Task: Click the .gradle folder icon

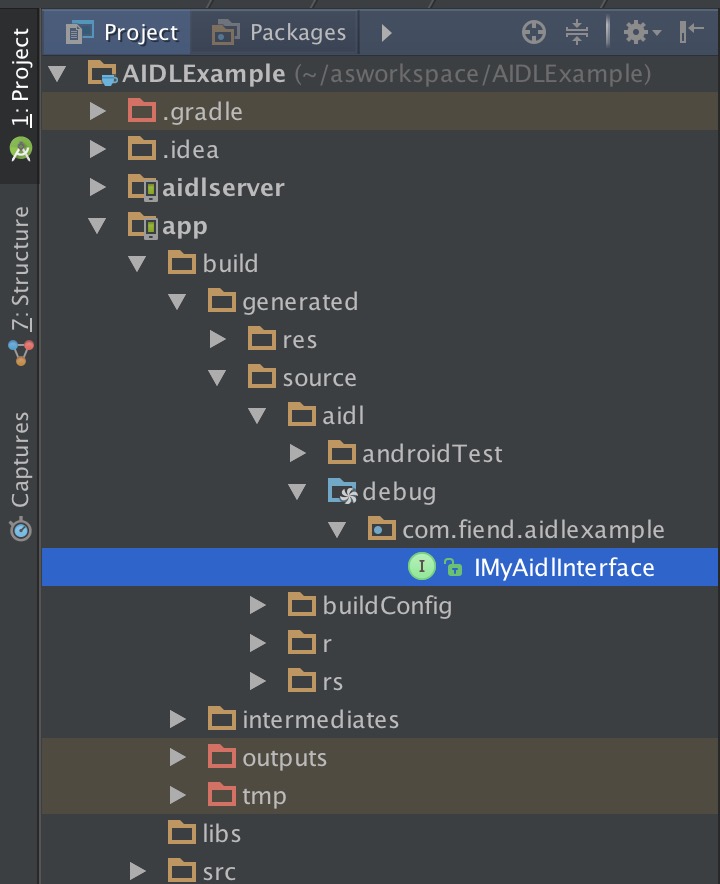Action: click(x=143, y=112)
